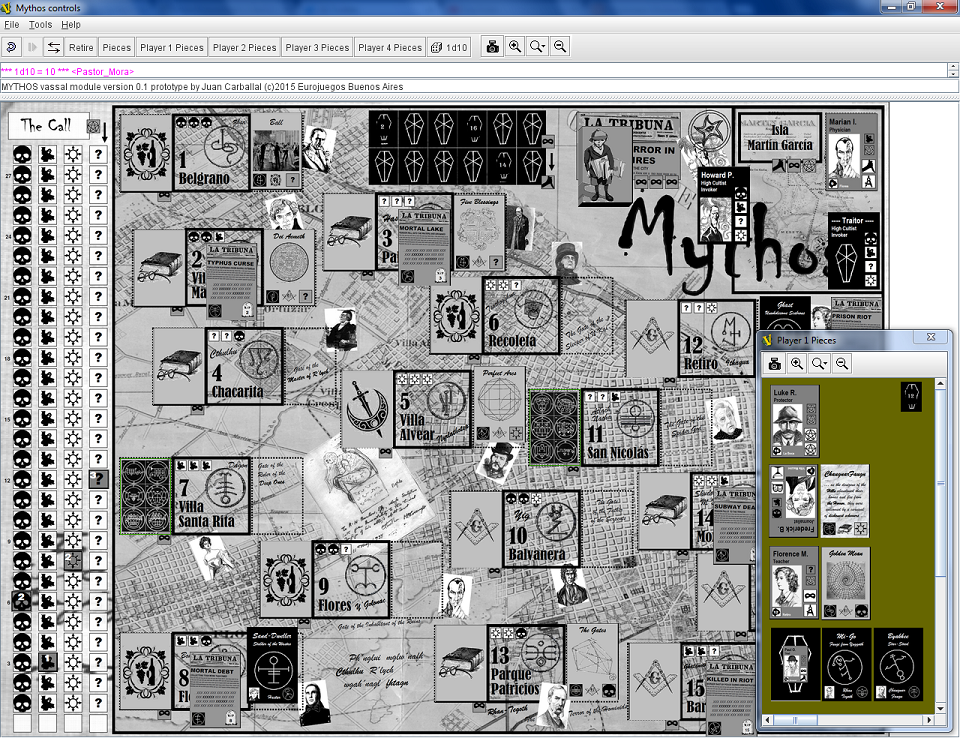Image resolution: width=960 pixels, height=738 pixels.
Task: Open the main map zoom level dropdown
Action: [x=538, y=47]
